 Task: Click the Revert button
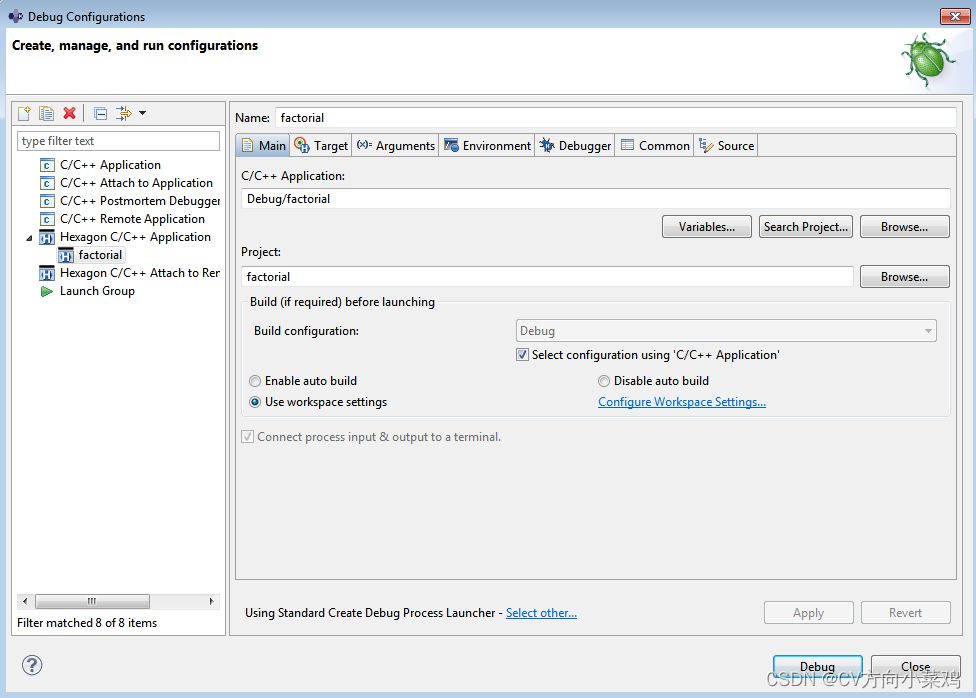(906, 613)
